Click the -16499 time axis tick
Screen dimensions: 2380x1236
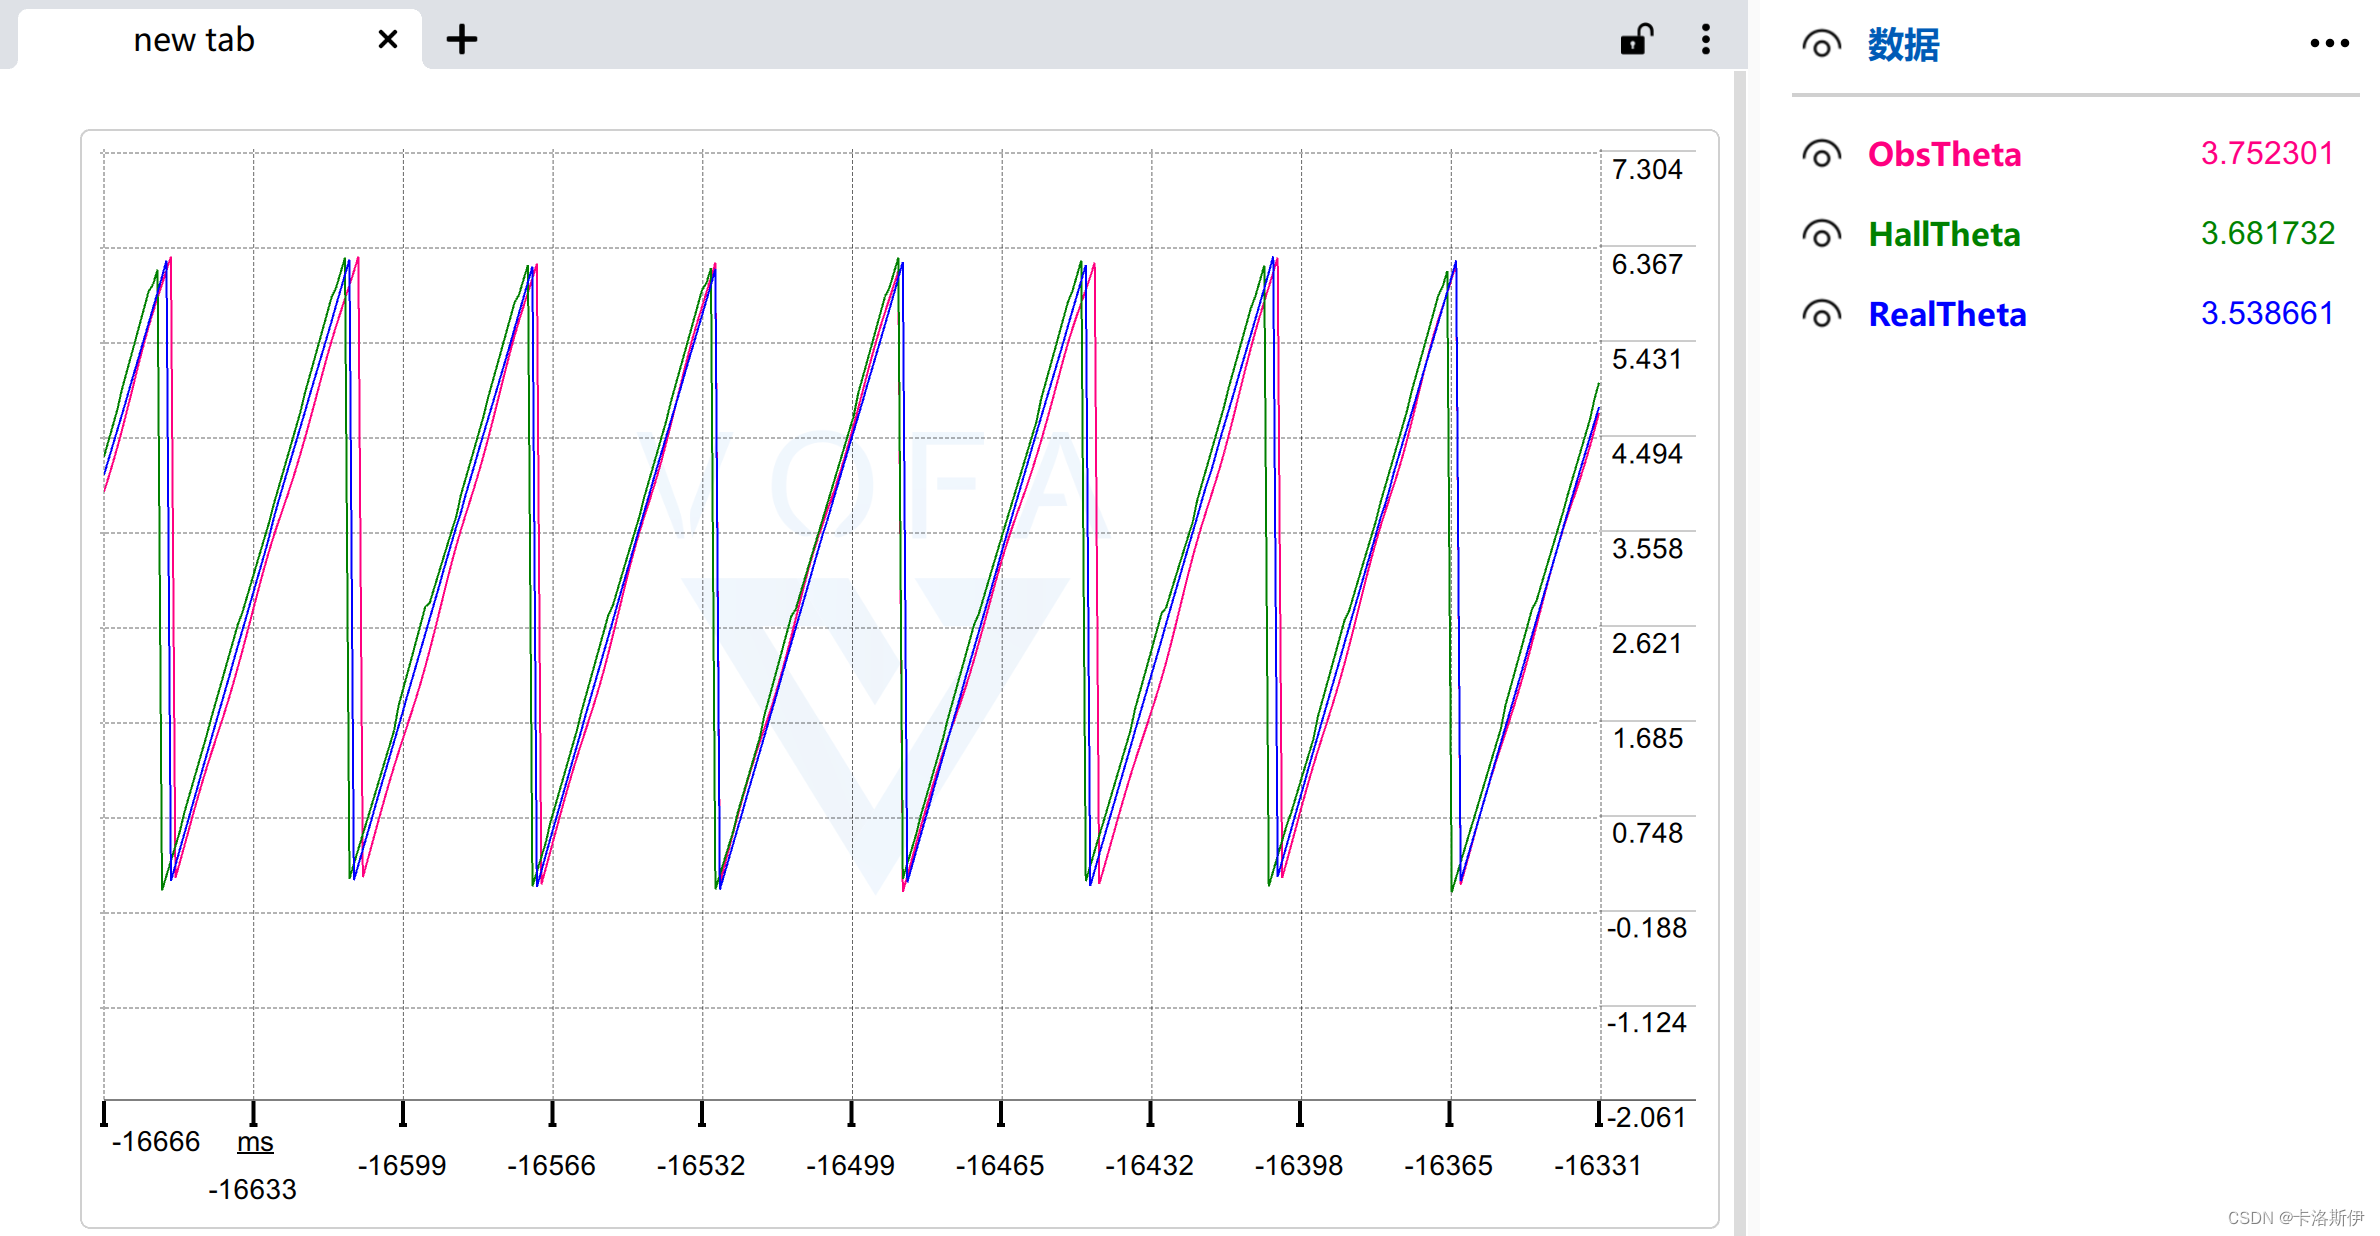(x=850, y=1165)
